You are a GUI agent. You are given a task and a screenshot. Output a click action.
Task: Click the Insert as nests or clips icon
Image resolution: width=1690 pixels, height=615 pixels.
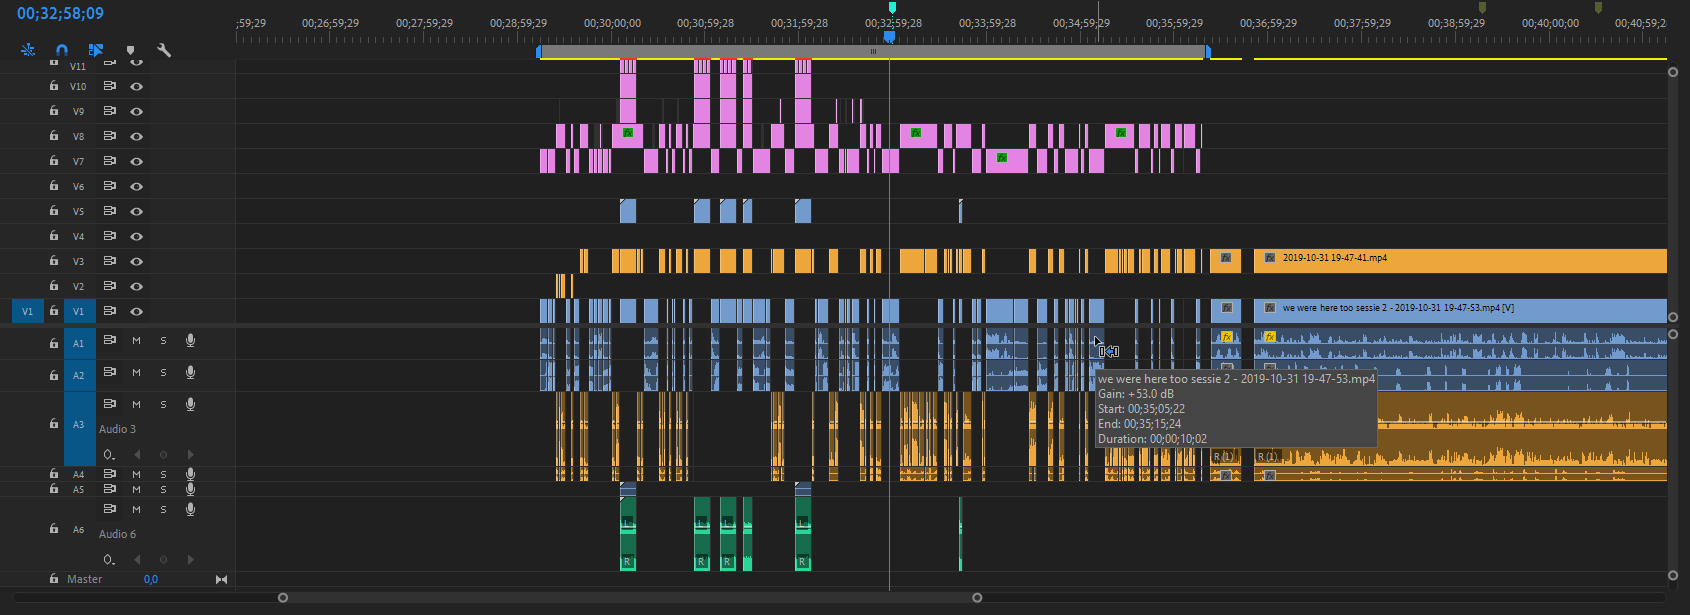[x=28, y=50]
